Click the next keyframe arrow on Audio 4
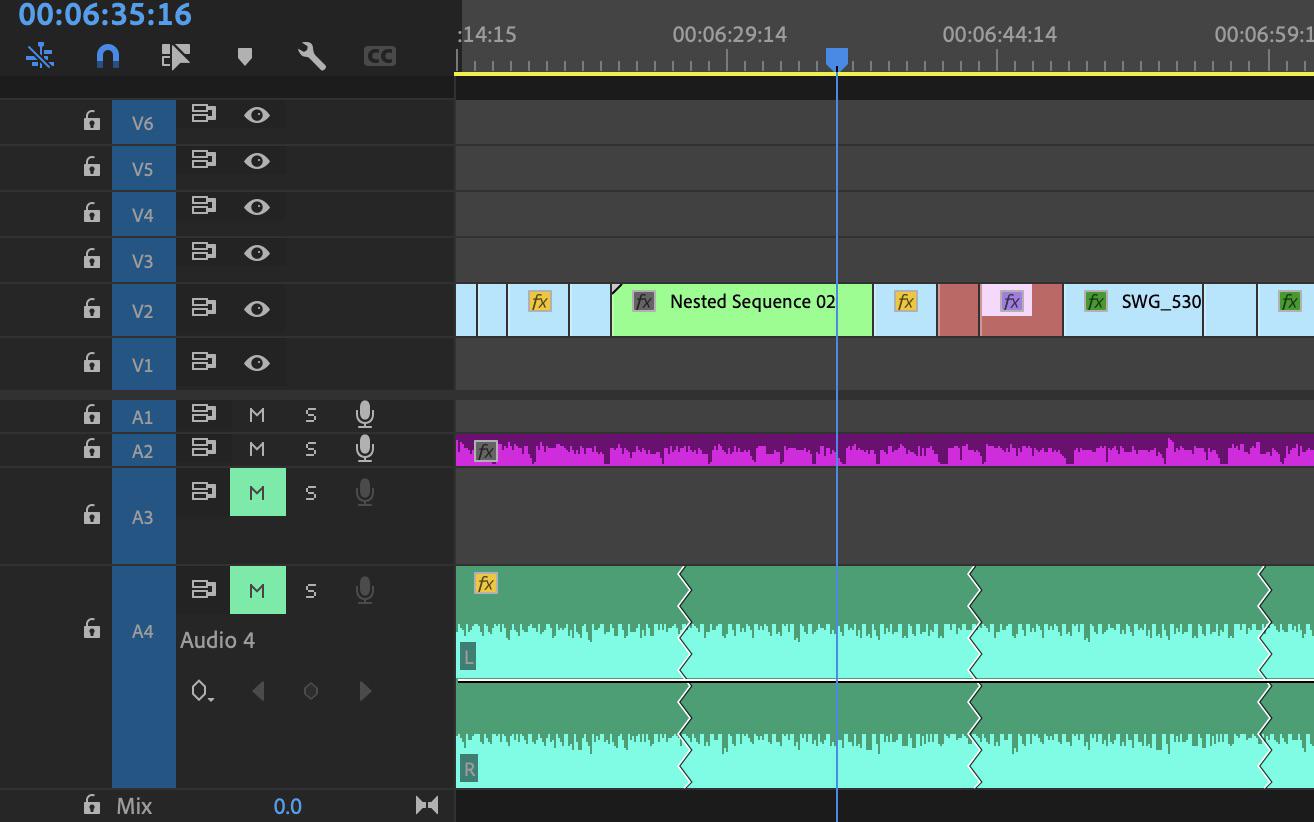1314x822 pixels. click(x=364, y=691)
